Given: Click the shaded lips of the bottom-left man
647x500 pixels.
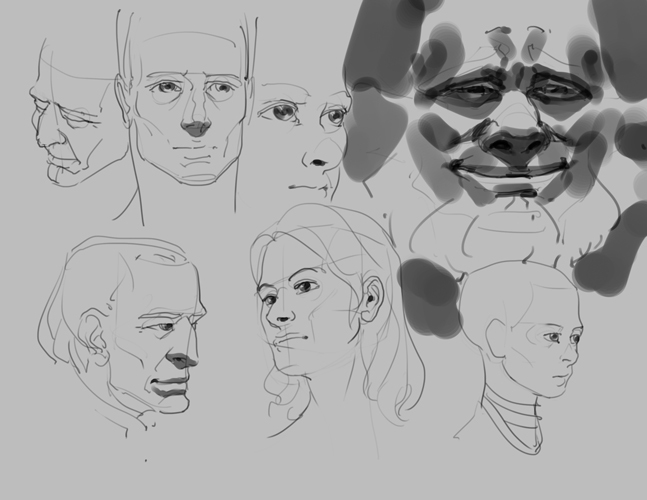Looking at the screenshot, I should click(x=172, y=388).
